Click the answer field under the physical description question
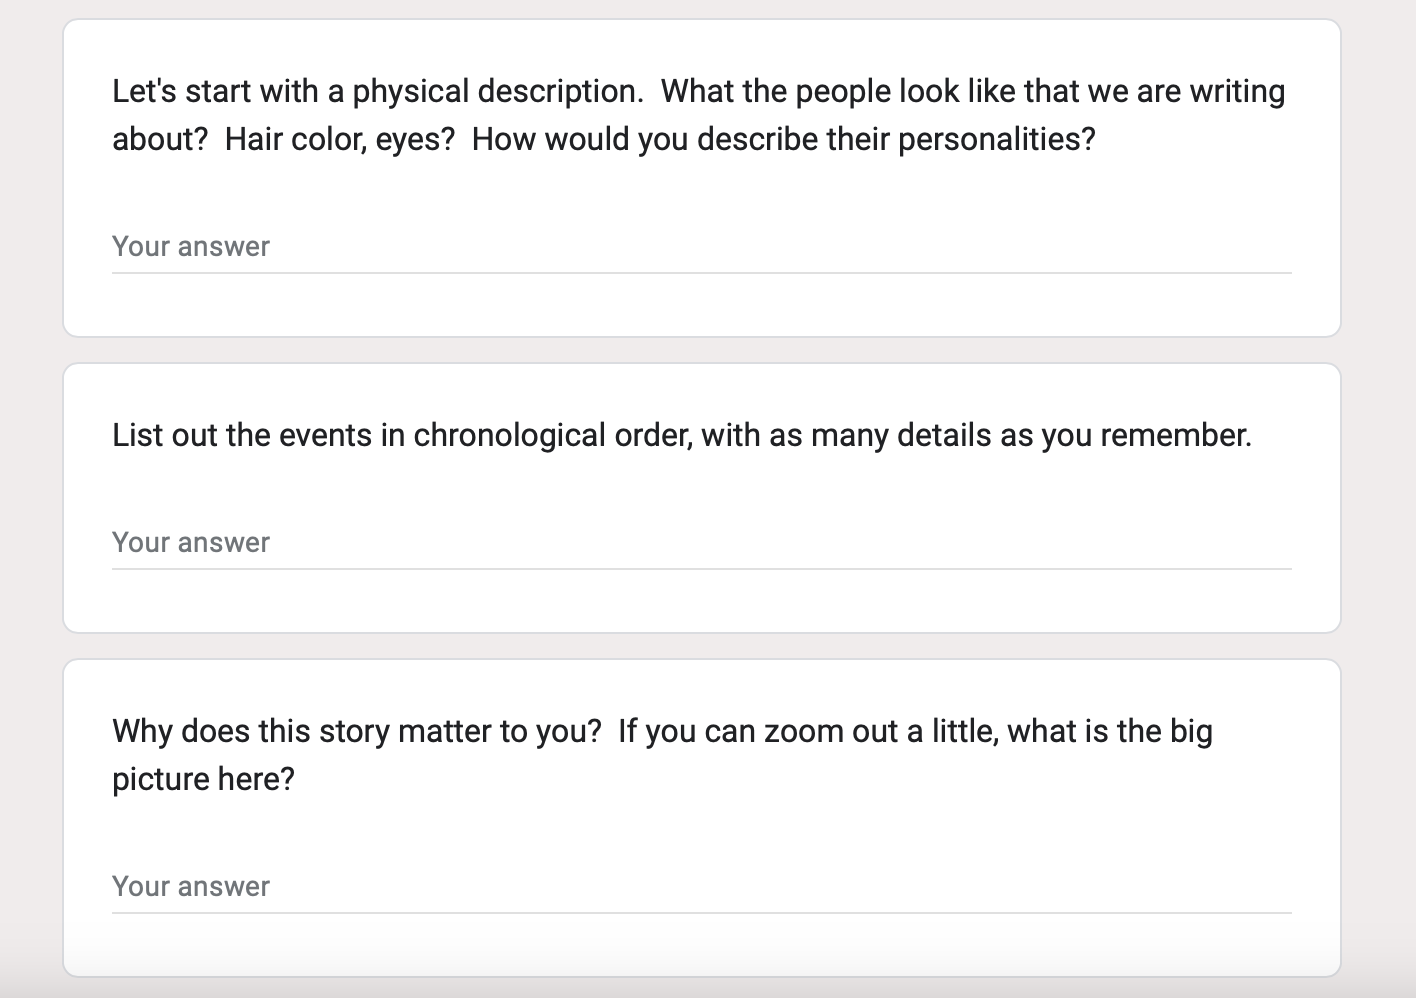 701,247
